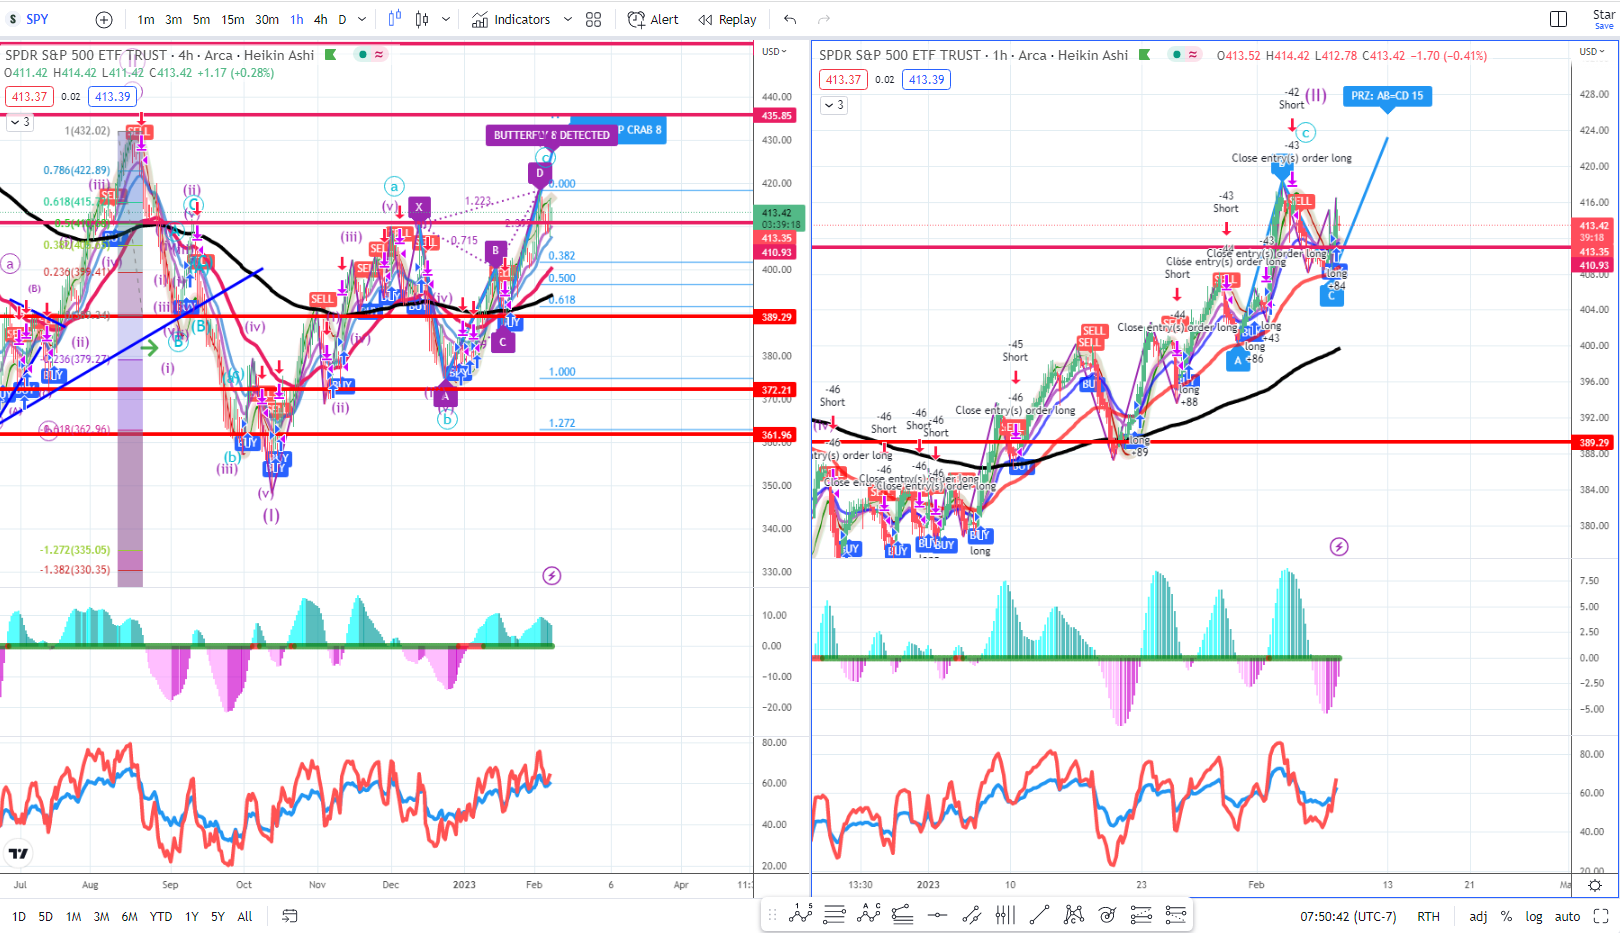The height and width of the screenshot is (933, 1620).
Task: Select the Fib spiral drawing tool
Action: point(1107,914)
